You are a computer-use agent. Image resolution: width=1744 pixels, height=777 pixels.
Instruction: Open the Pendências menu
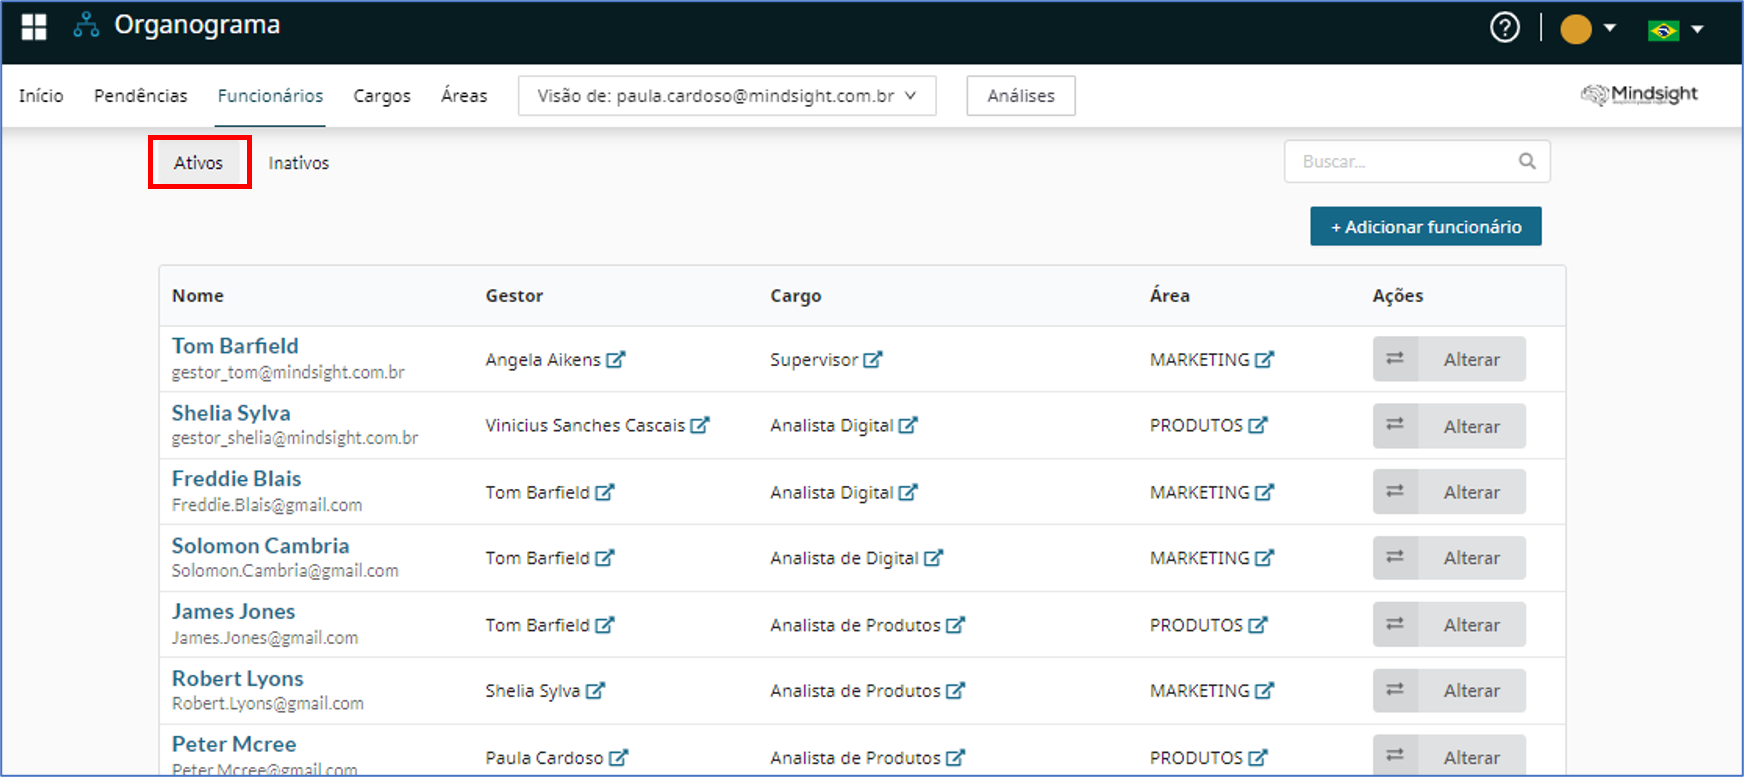[141, 96]
